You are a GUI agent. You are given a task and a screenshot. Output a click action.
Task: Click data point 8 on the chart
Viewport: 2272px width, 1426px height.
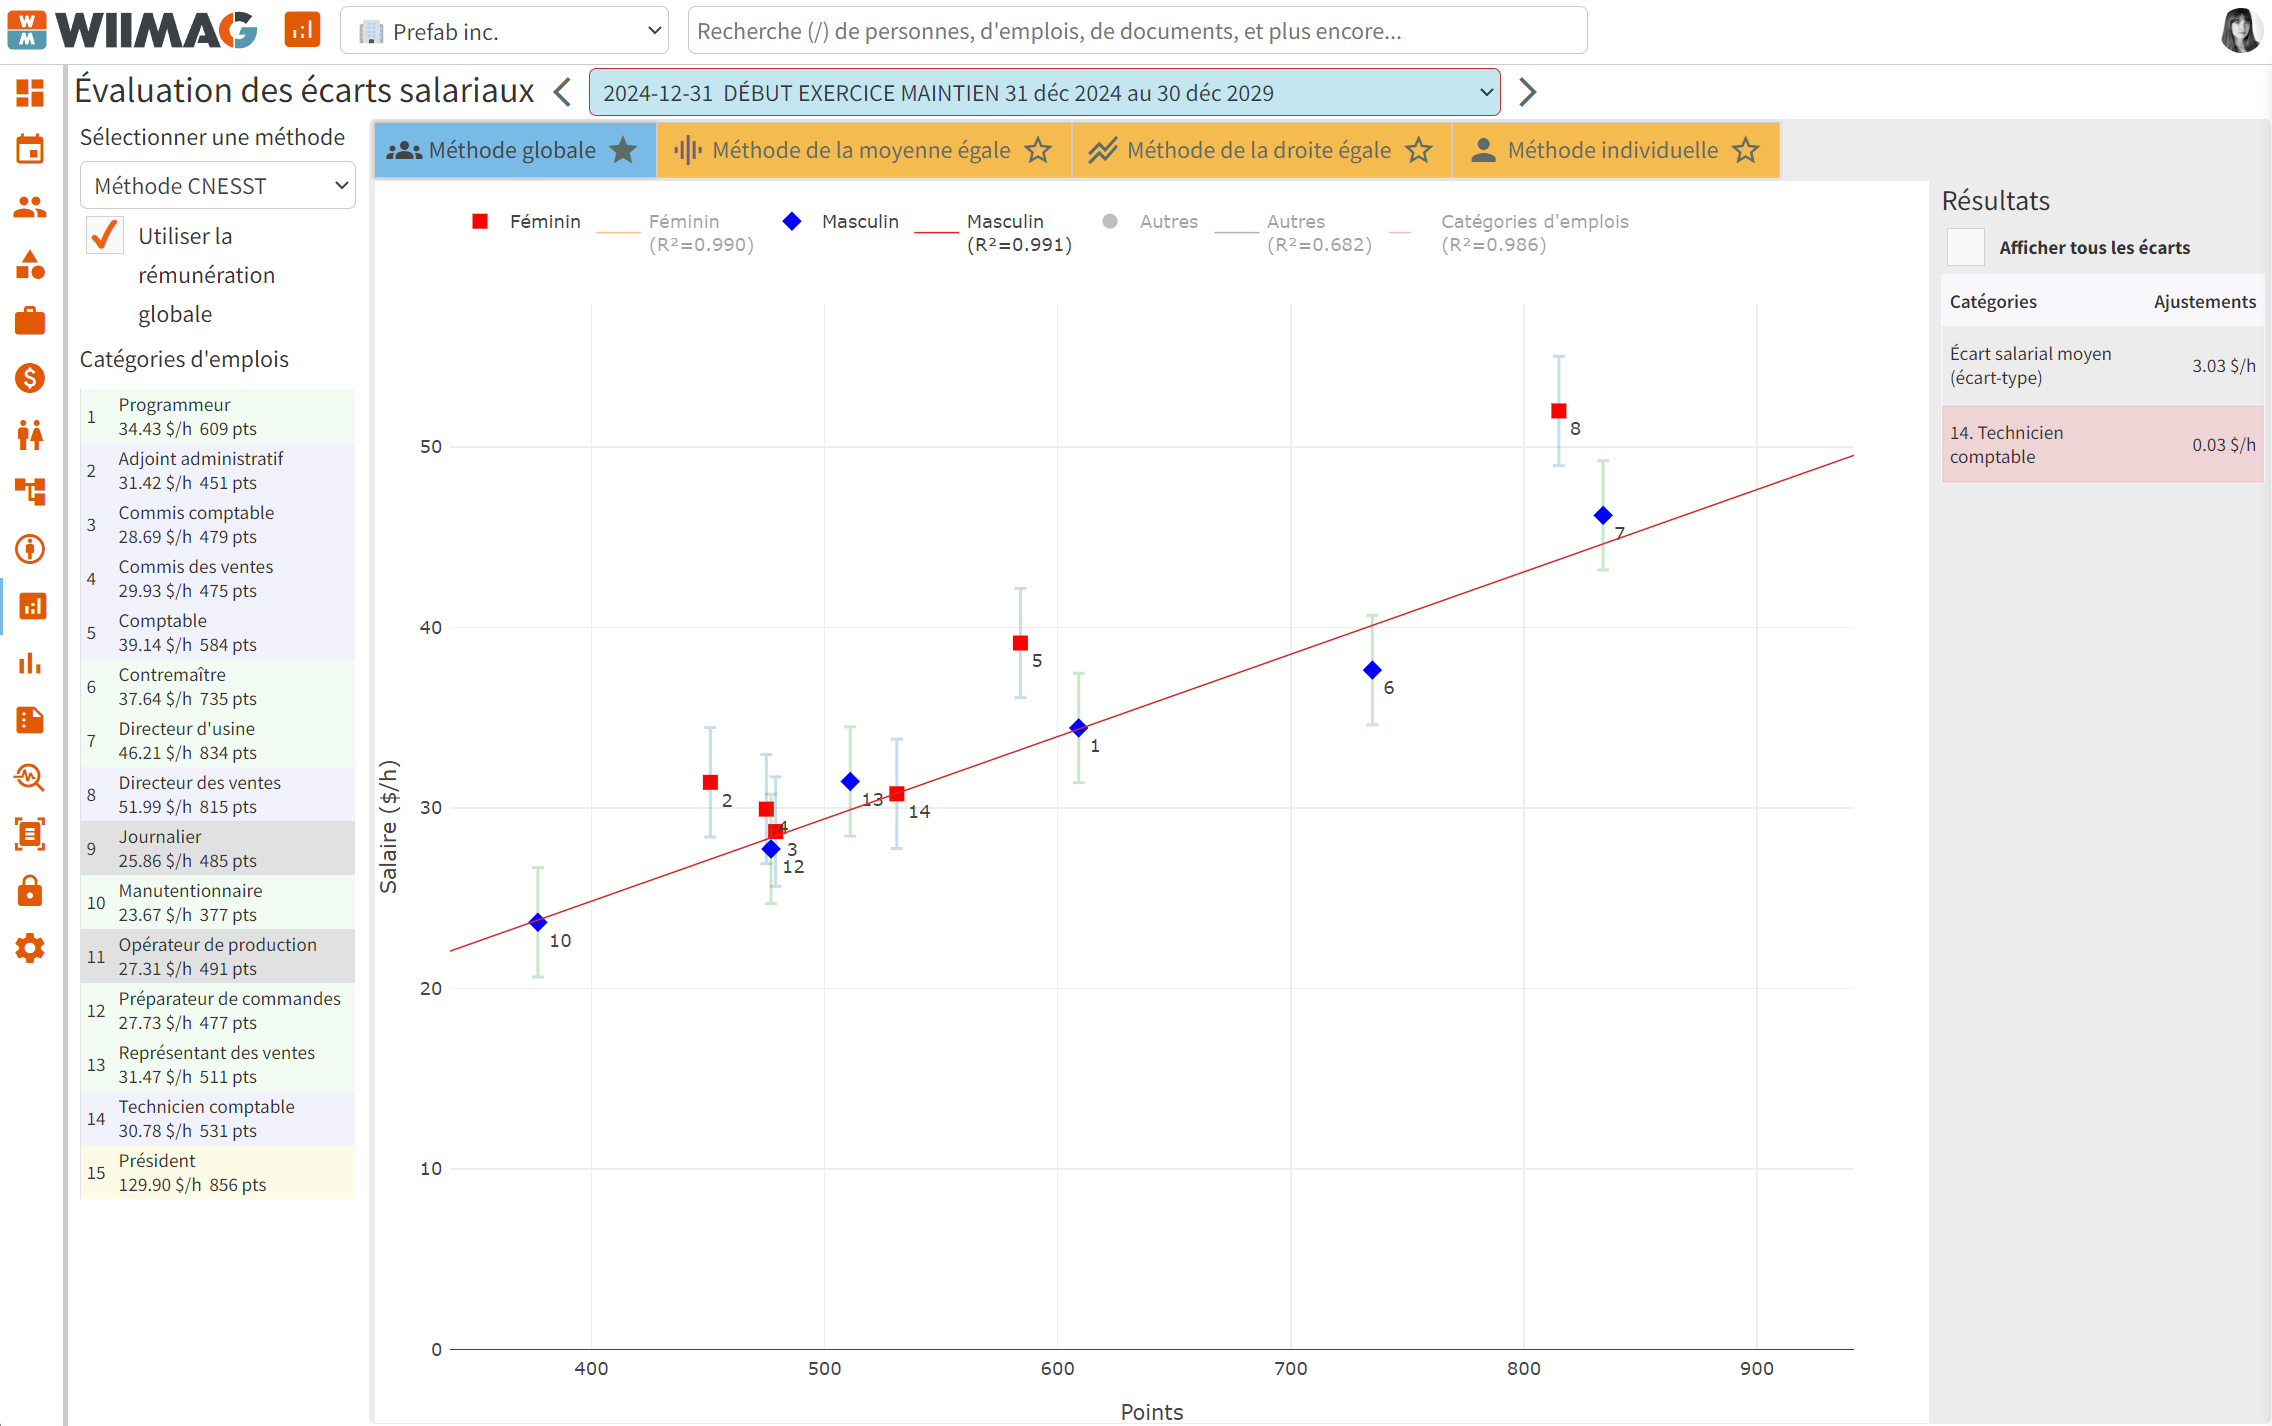[1558, 411]
